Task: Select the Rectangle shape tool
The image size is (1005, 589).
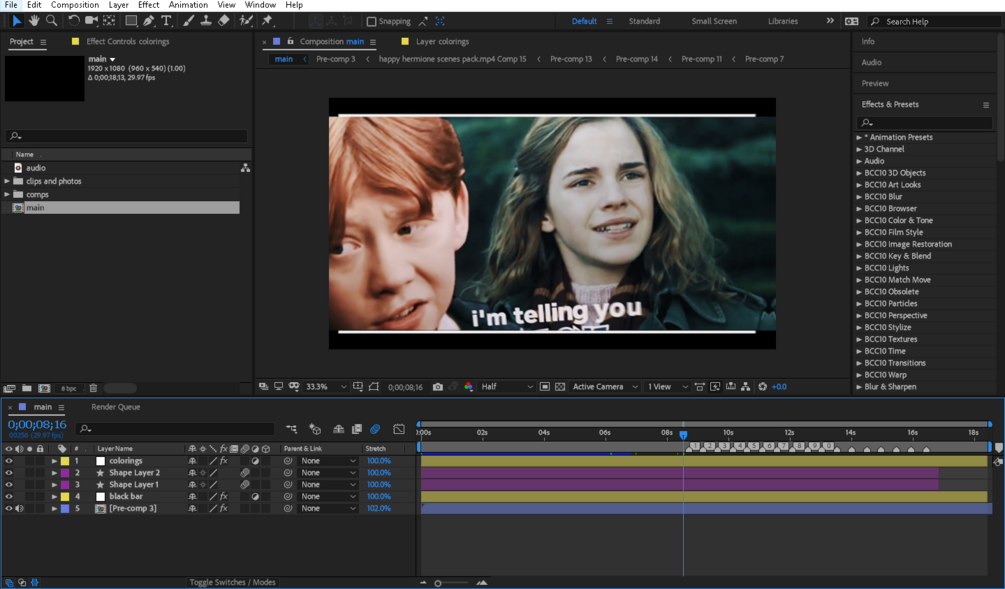Action: 131,21
